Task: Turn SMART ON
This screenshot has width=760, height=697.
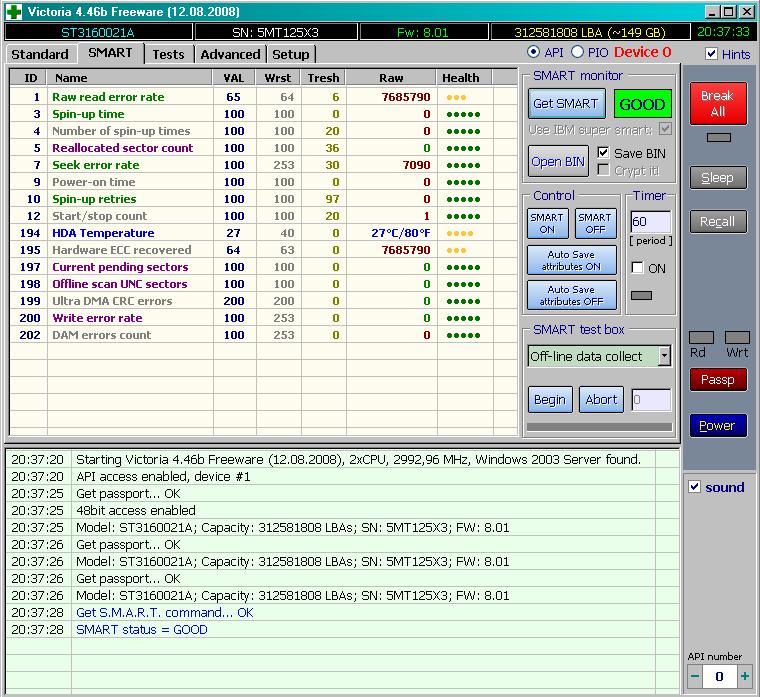Action: (x=547, y=223)
